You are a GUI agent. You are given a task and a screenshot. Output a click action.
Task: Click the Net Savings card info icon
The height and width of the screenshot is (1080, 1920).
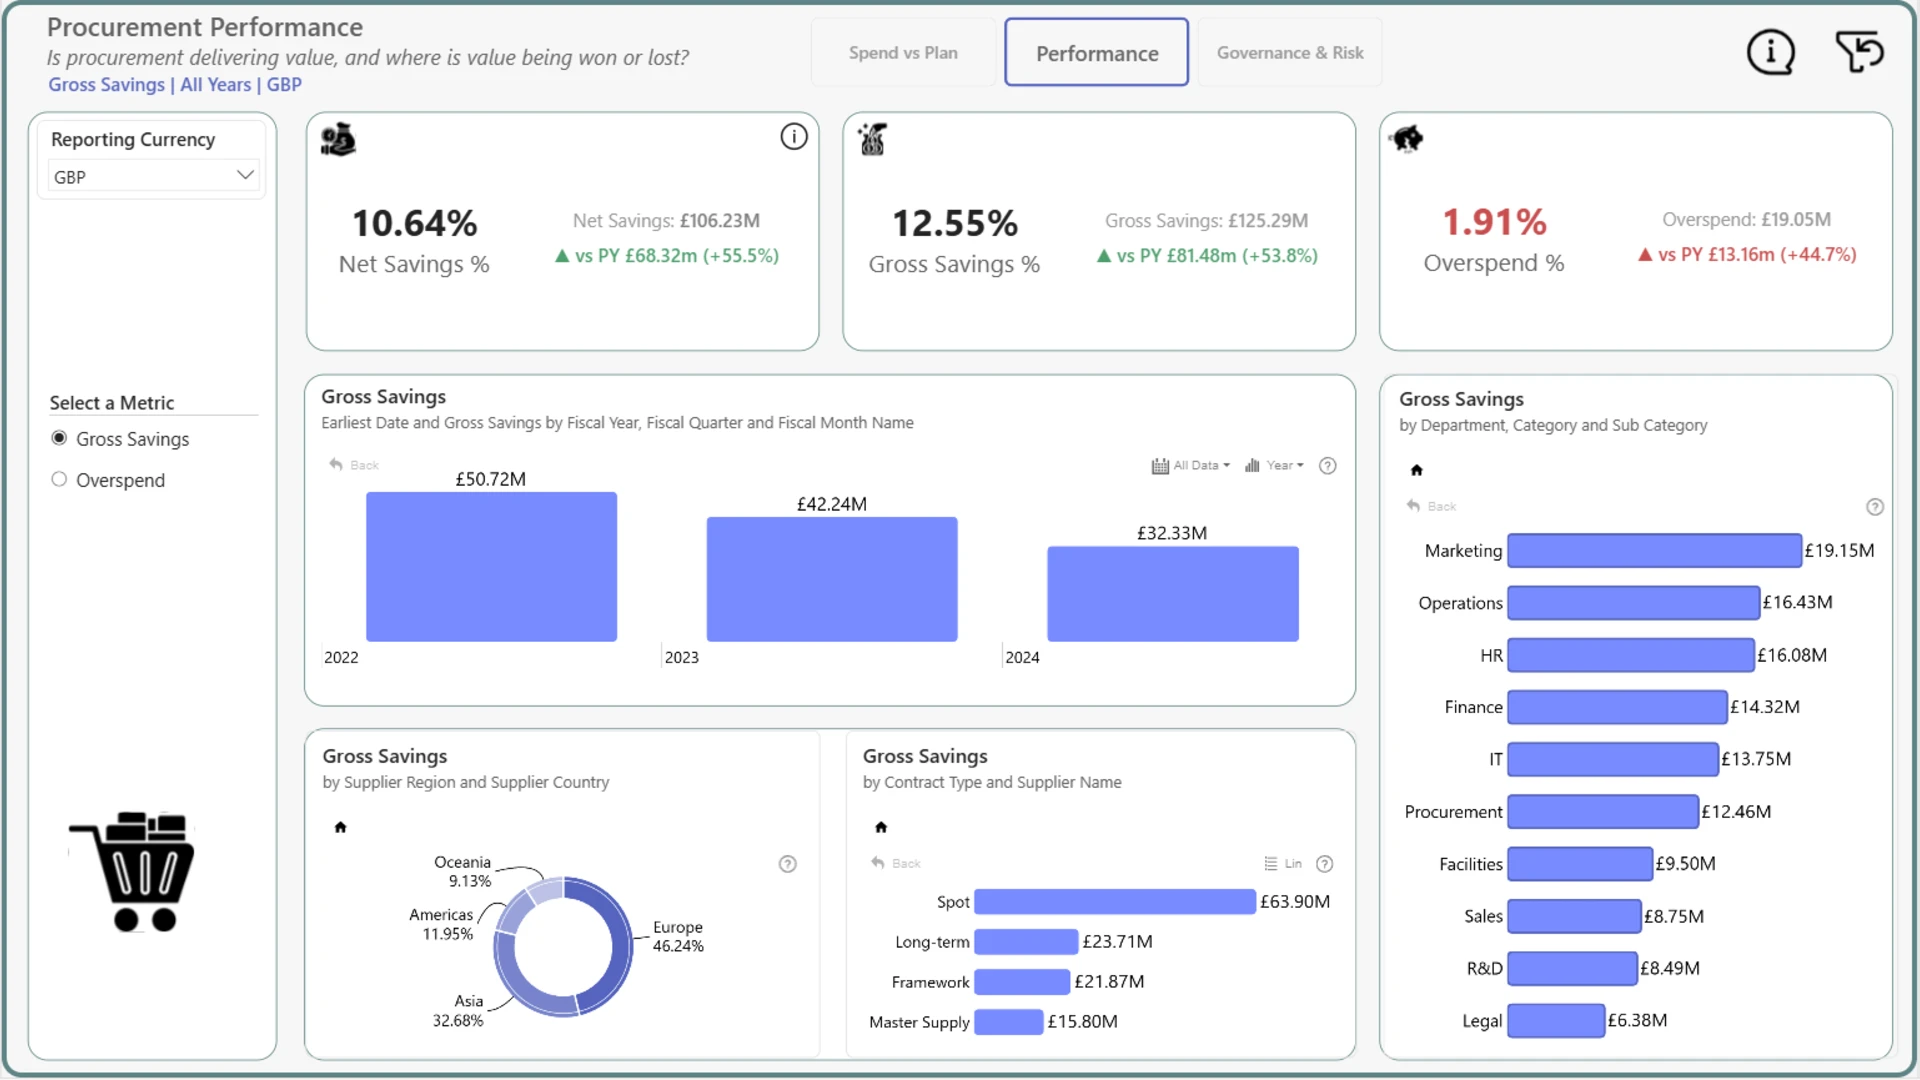794,137
